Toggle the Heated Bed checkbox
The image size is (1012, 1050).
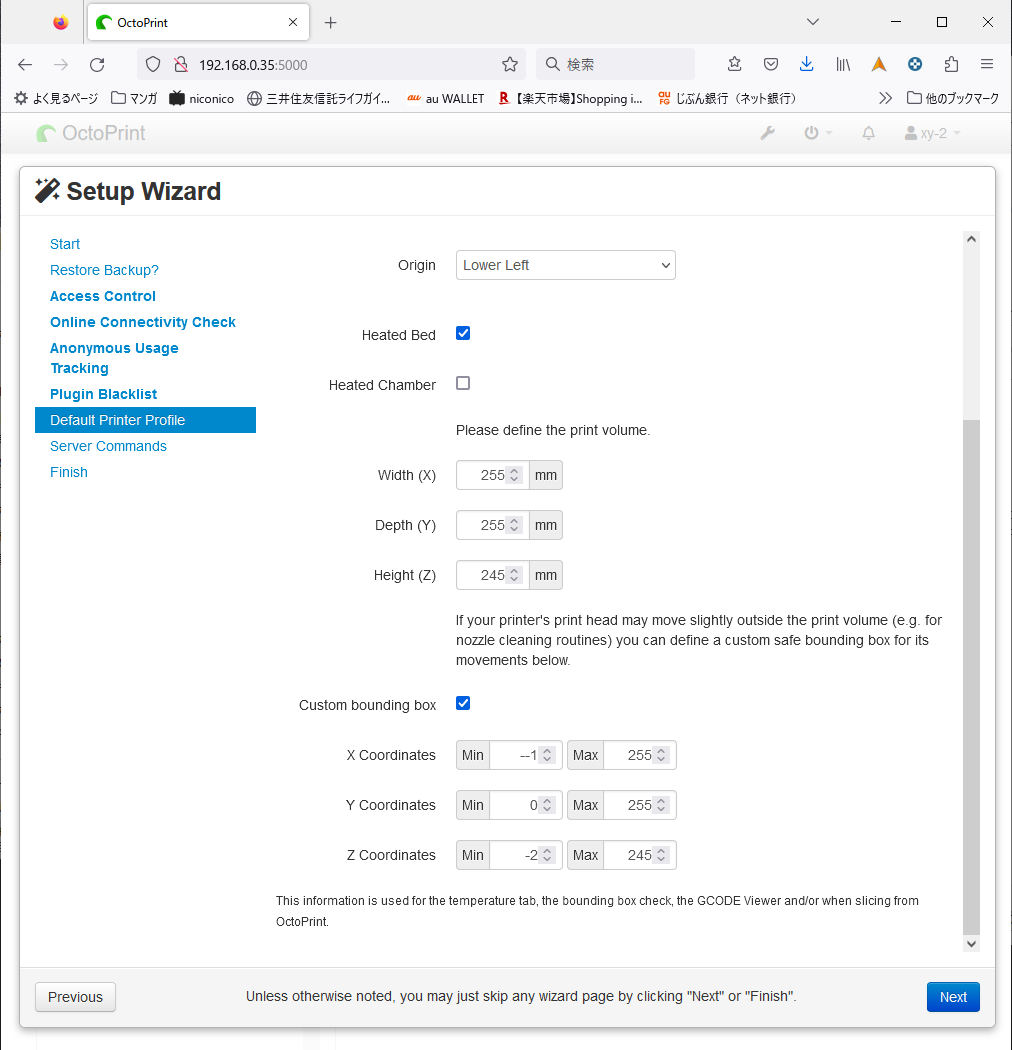463,333
